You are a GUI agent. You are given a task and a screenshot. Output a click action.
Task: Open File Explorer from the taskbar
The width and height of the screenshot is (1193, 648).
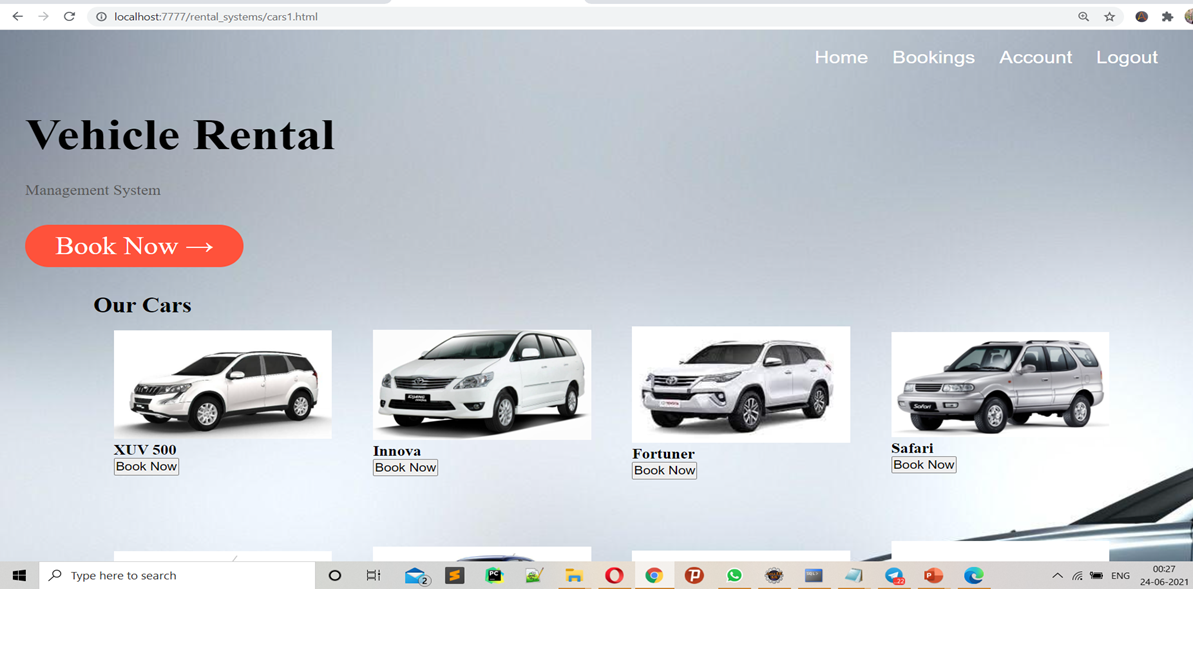pyautogui.click(x=574, y=575)
